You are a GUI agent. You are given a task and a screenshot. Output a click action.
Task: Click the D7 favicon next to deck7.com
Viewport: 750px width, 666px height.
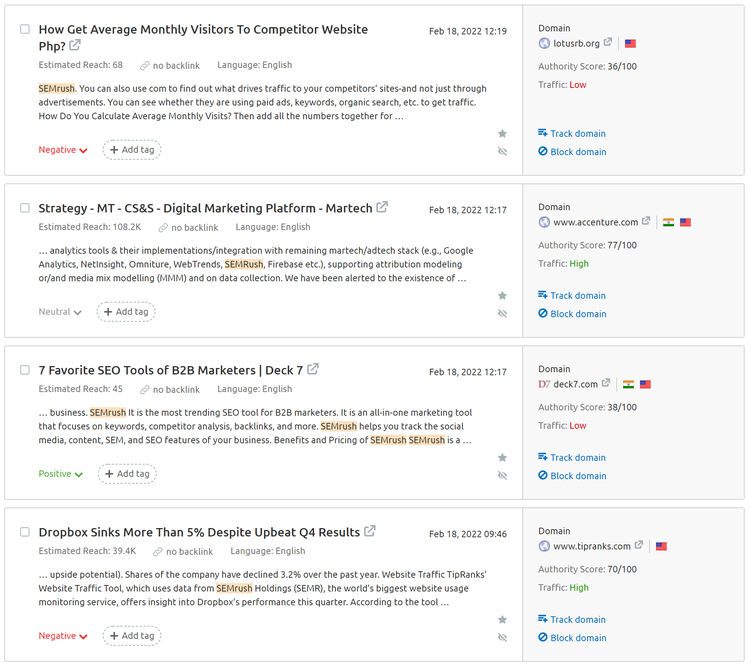544,384
